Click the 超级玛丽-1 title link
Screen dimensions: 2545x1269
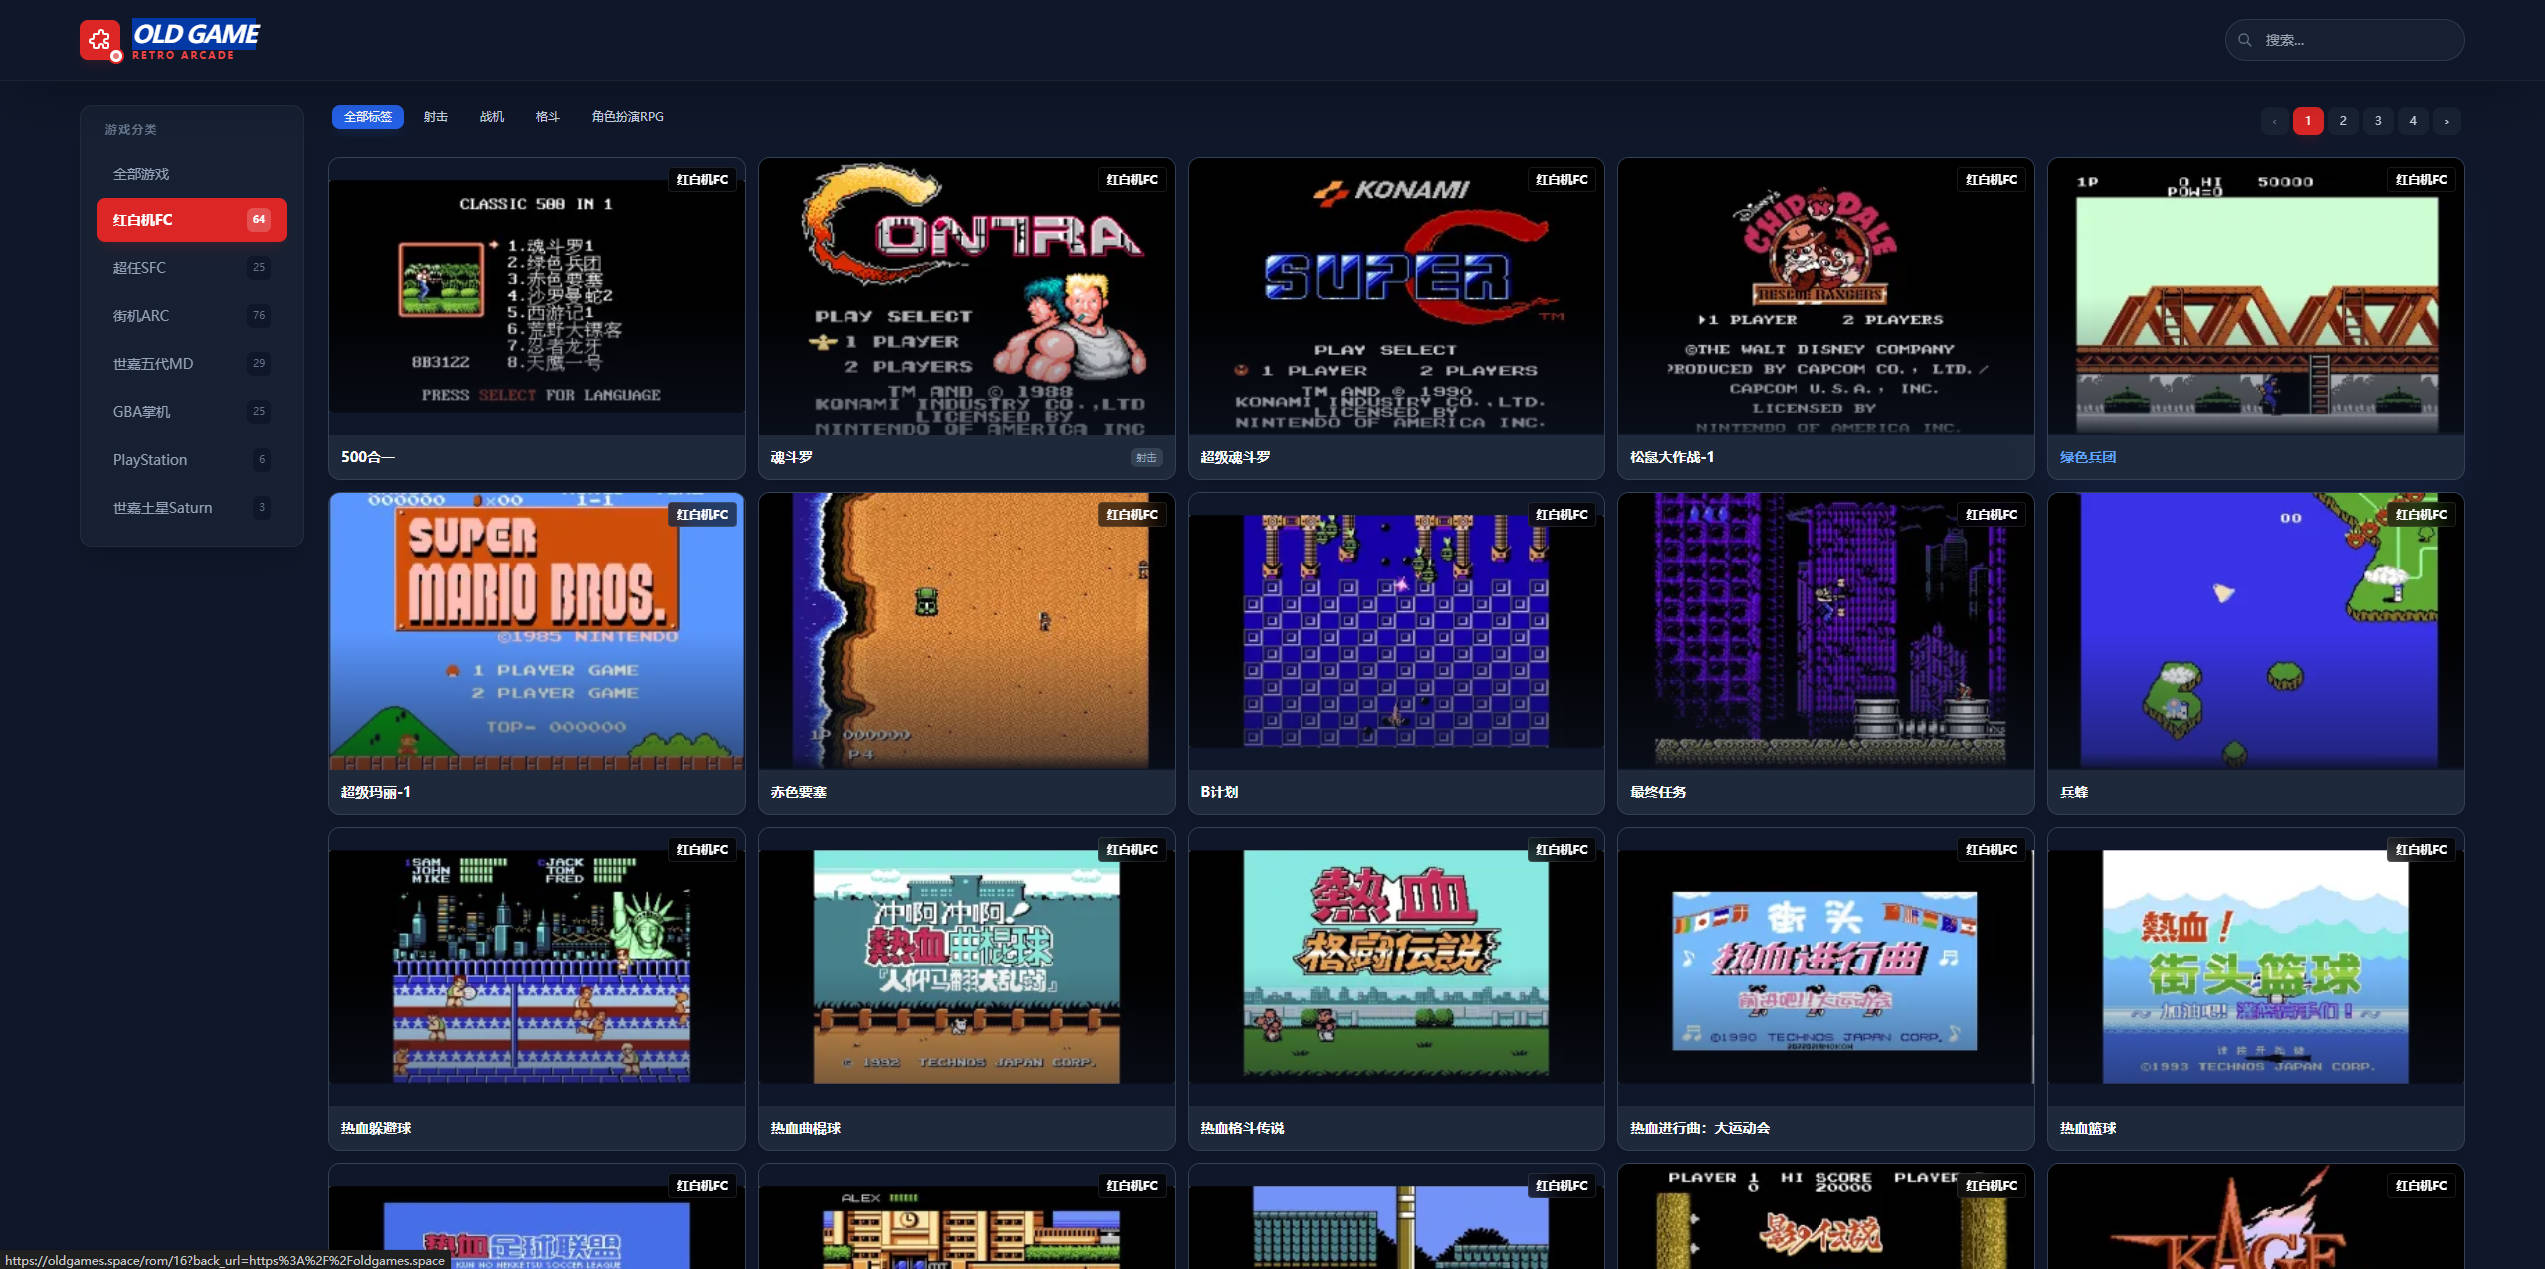(376, 792)
